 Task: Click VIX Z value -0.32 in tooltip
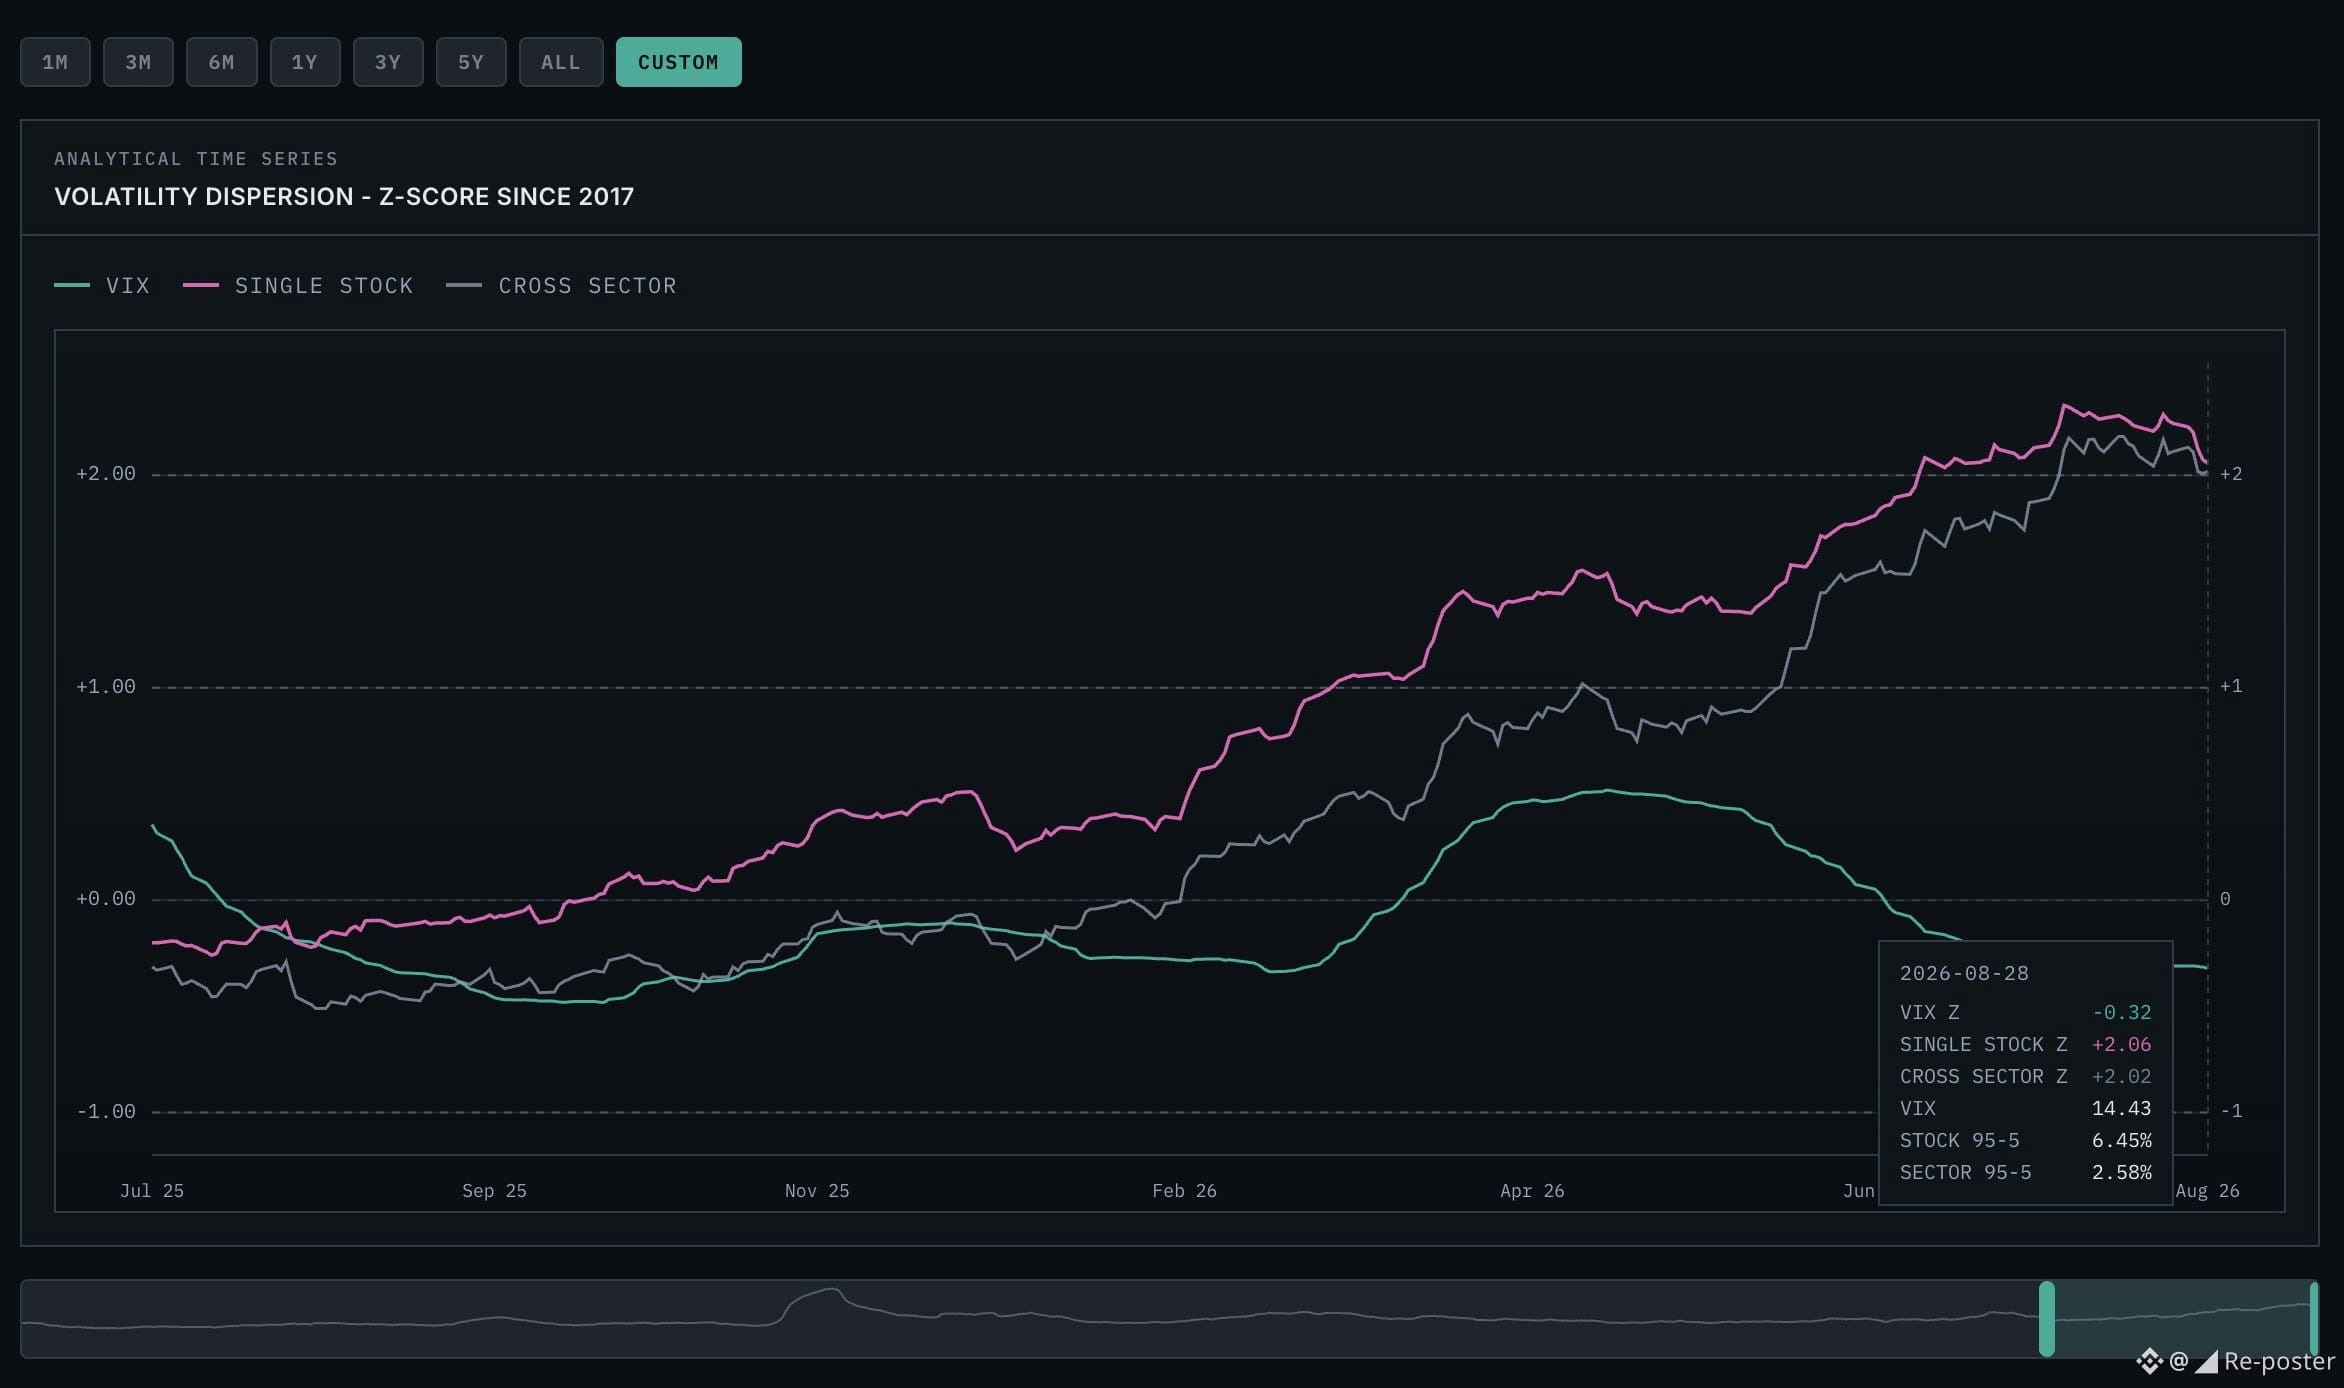pyautogui.click(x=2121, y=1013)
